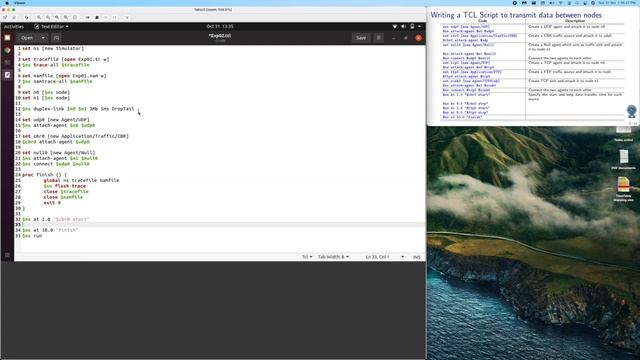Click the '$ns duplex-link $n0 $n1' line
The height and width of the screenshot is (360, 640).
click(78, 109)
